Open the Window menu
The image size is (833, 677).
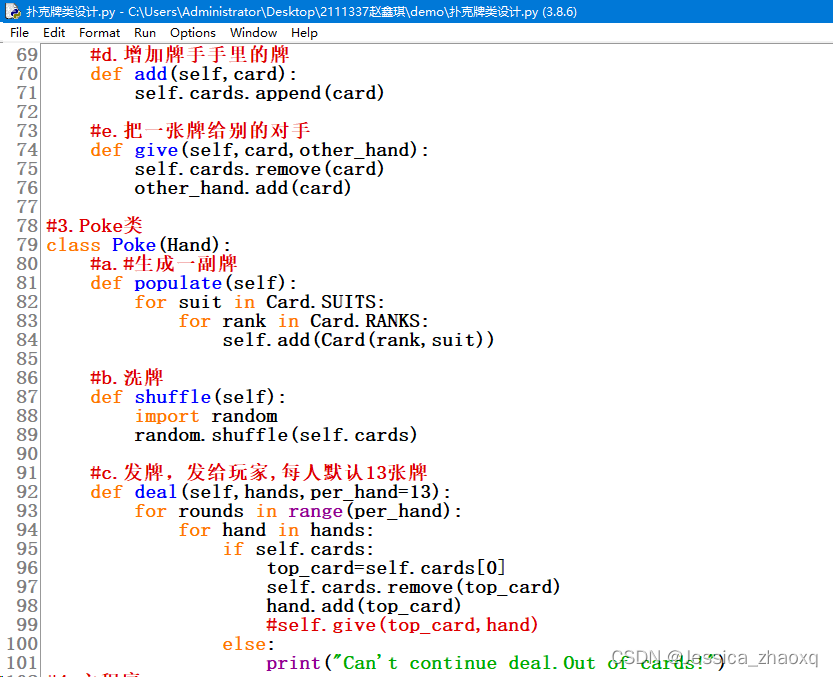tap(253, 32)
